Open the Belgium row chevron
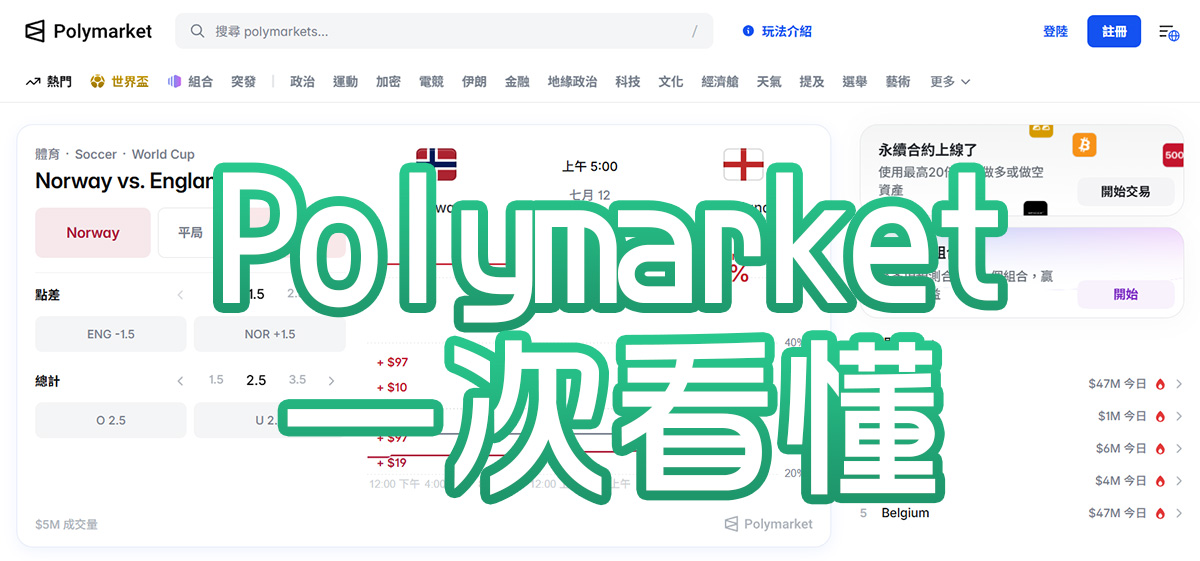 pos(1179,513)
